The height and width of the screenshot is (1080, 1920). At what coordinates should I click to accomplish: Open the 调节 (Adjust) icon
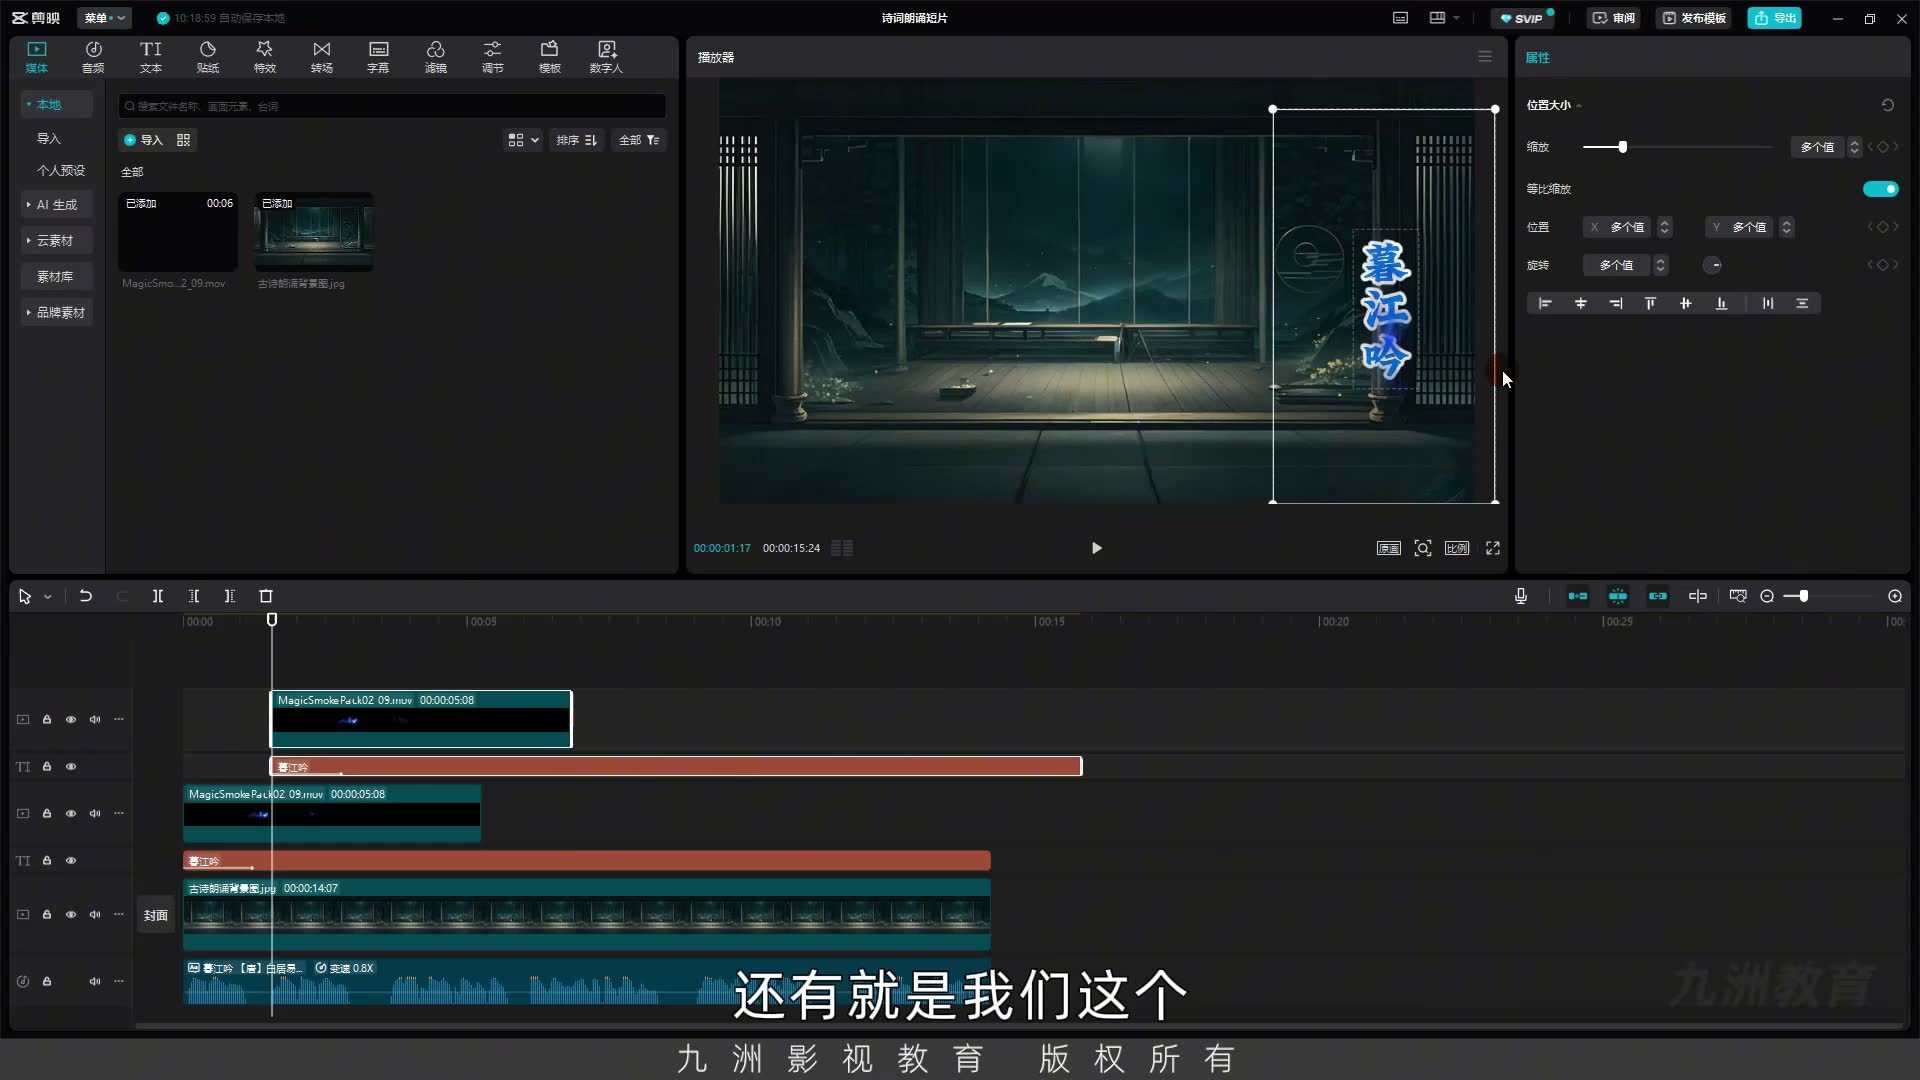tap(492, 57)
